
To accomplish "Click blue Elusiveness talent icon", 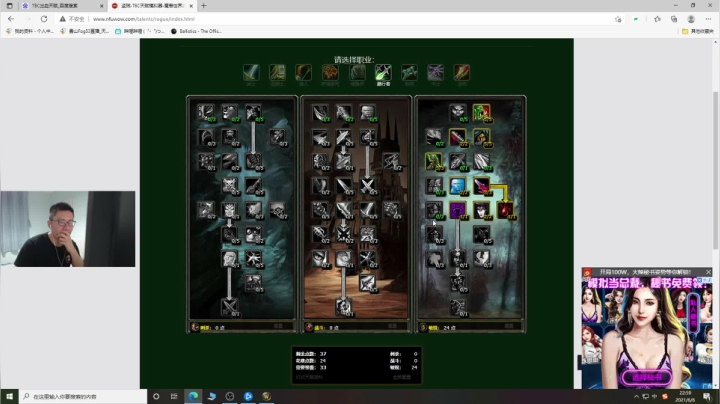I will pos(457,185).
